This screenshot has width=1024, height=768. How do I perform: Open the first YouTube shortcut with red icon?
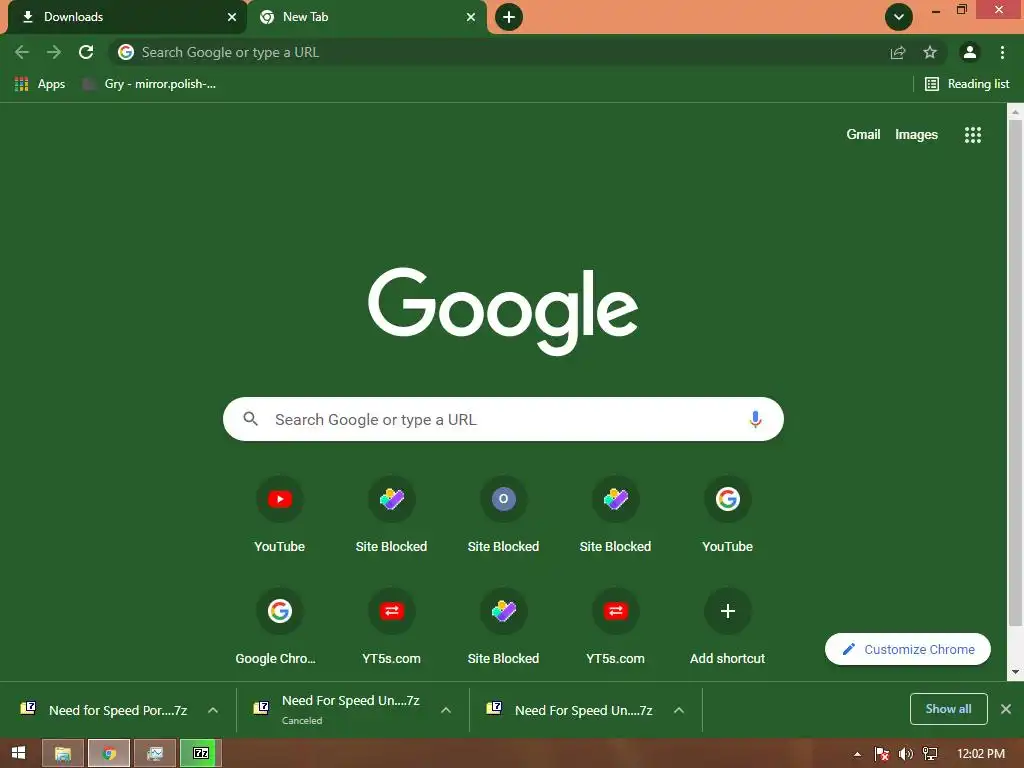click(x=280, y=516)
